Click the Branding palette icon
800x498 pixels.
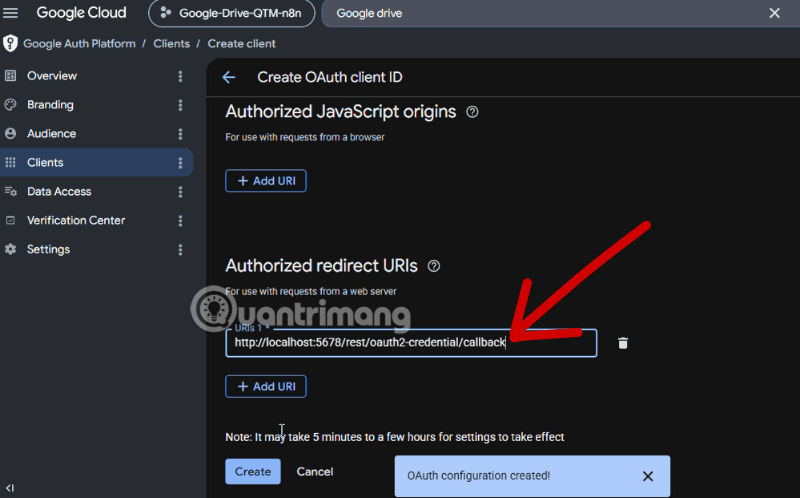click(x=10, y=105)
